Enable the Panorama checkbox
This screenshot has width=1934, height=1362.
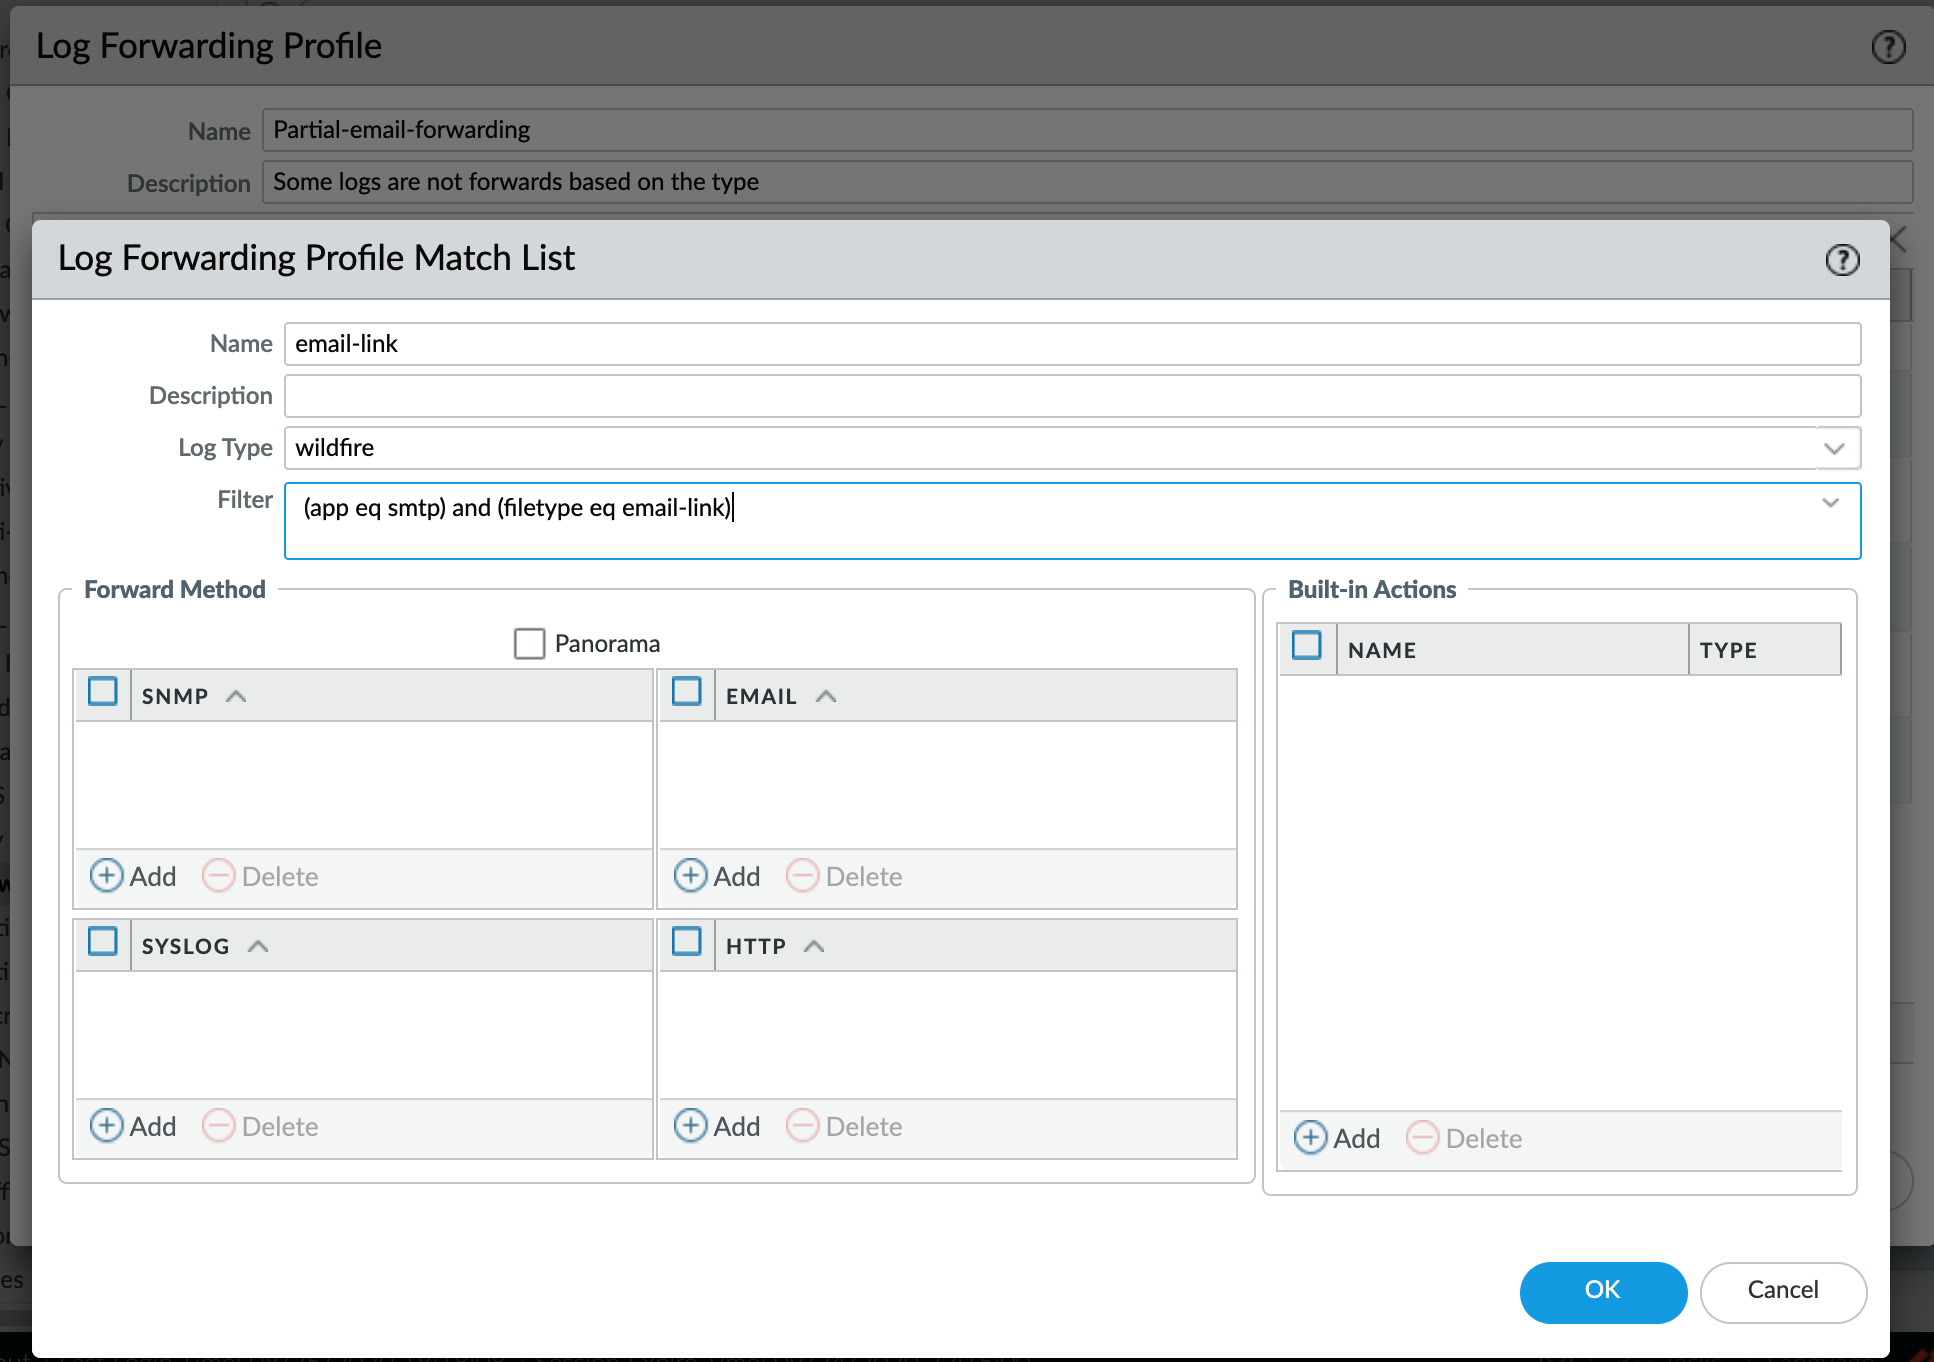pyautogui.click(x=529, y=643)
